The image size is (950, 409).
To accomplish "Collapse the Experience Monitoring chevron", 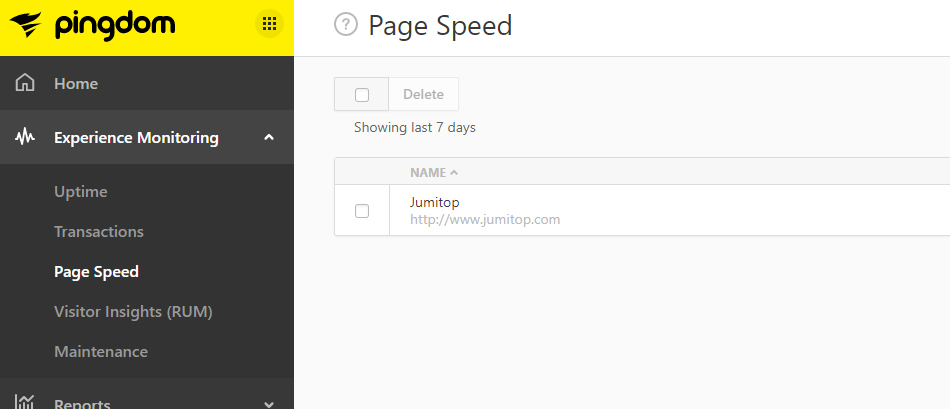I will point(268,137).
